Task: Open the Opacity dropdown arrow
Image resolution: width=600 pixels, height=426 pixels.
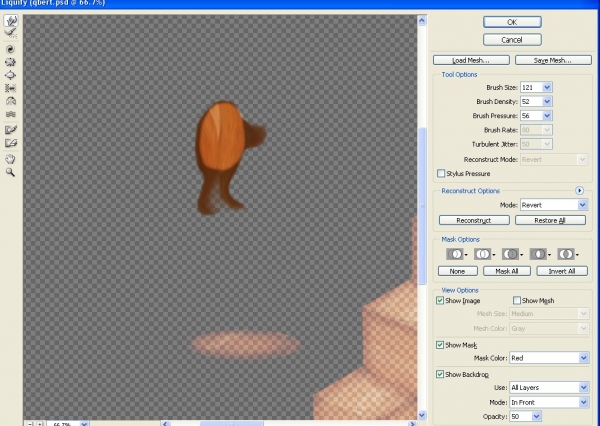Action: point(536,416)
